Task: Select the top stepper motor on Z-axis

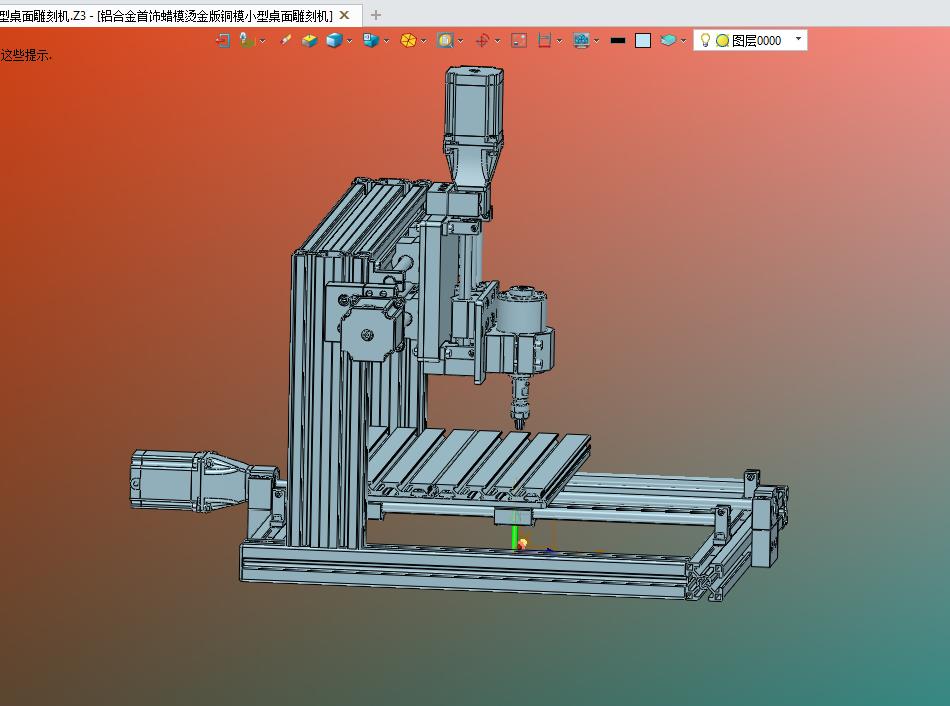Action: [474, 103]
